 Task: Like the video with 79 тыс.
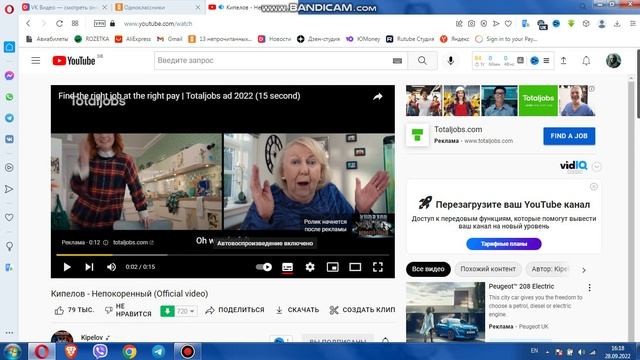pyautogui.click(x=74, y=310)
